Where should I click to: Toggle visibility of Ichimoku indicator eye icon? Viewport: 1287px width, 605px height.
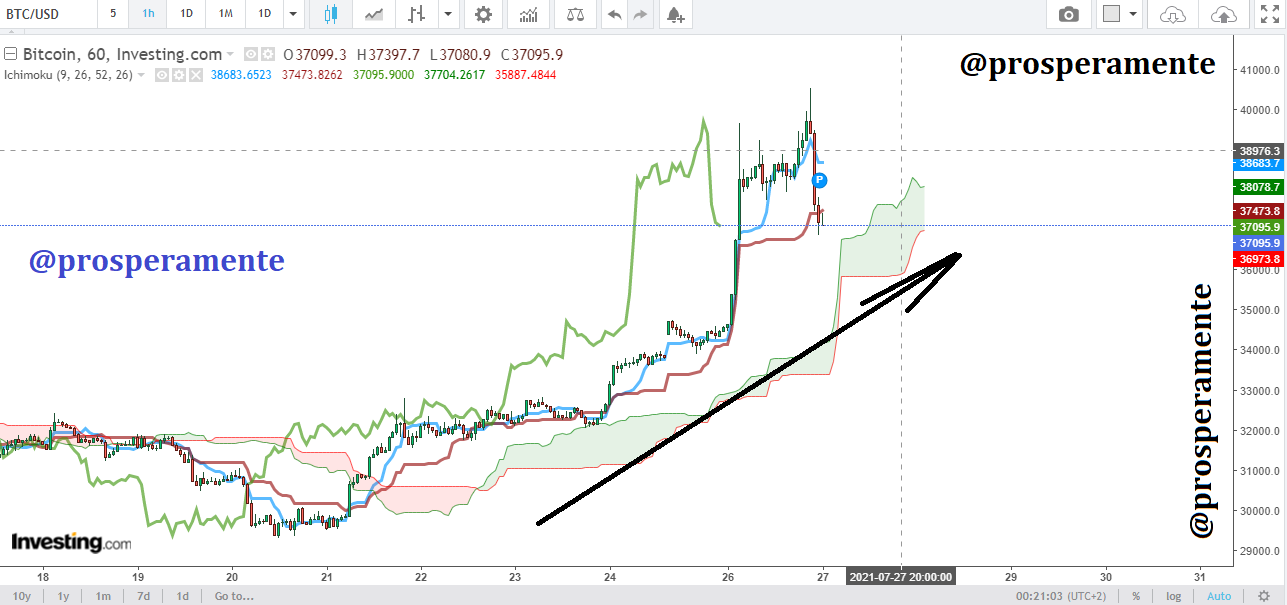[162, 75]
